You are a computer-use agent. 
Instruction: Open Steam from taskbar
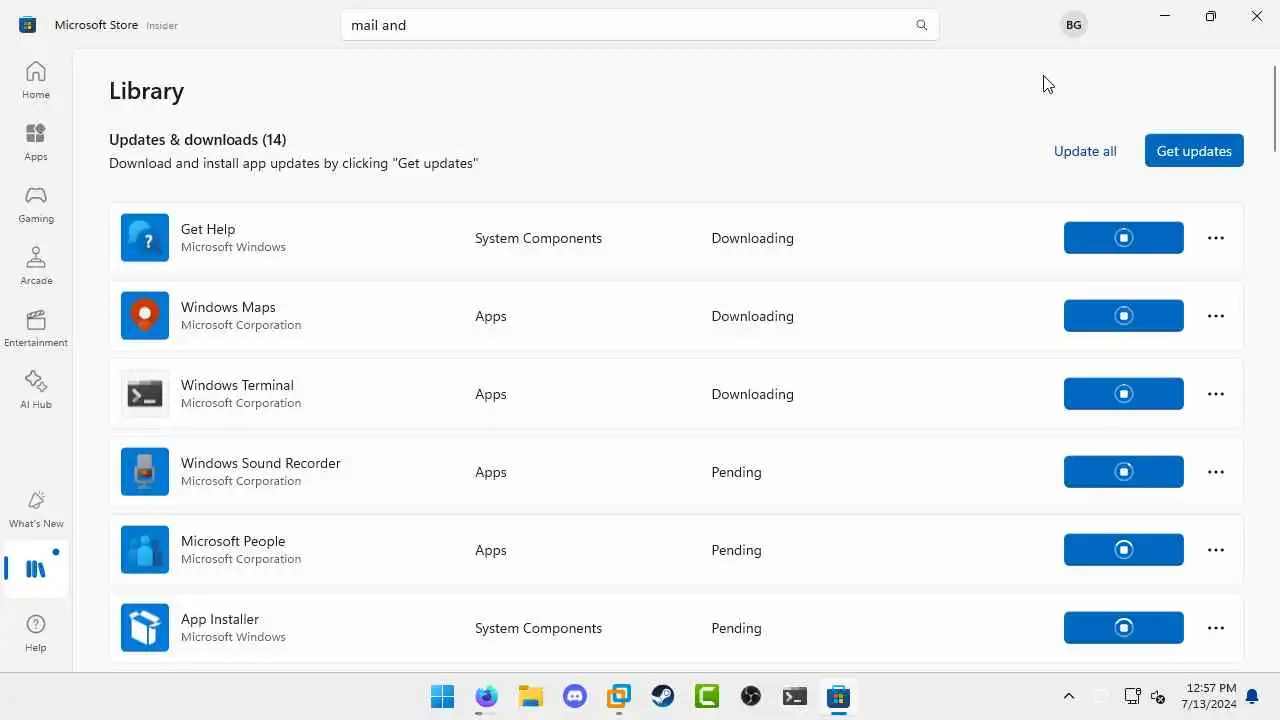point(663,696)
